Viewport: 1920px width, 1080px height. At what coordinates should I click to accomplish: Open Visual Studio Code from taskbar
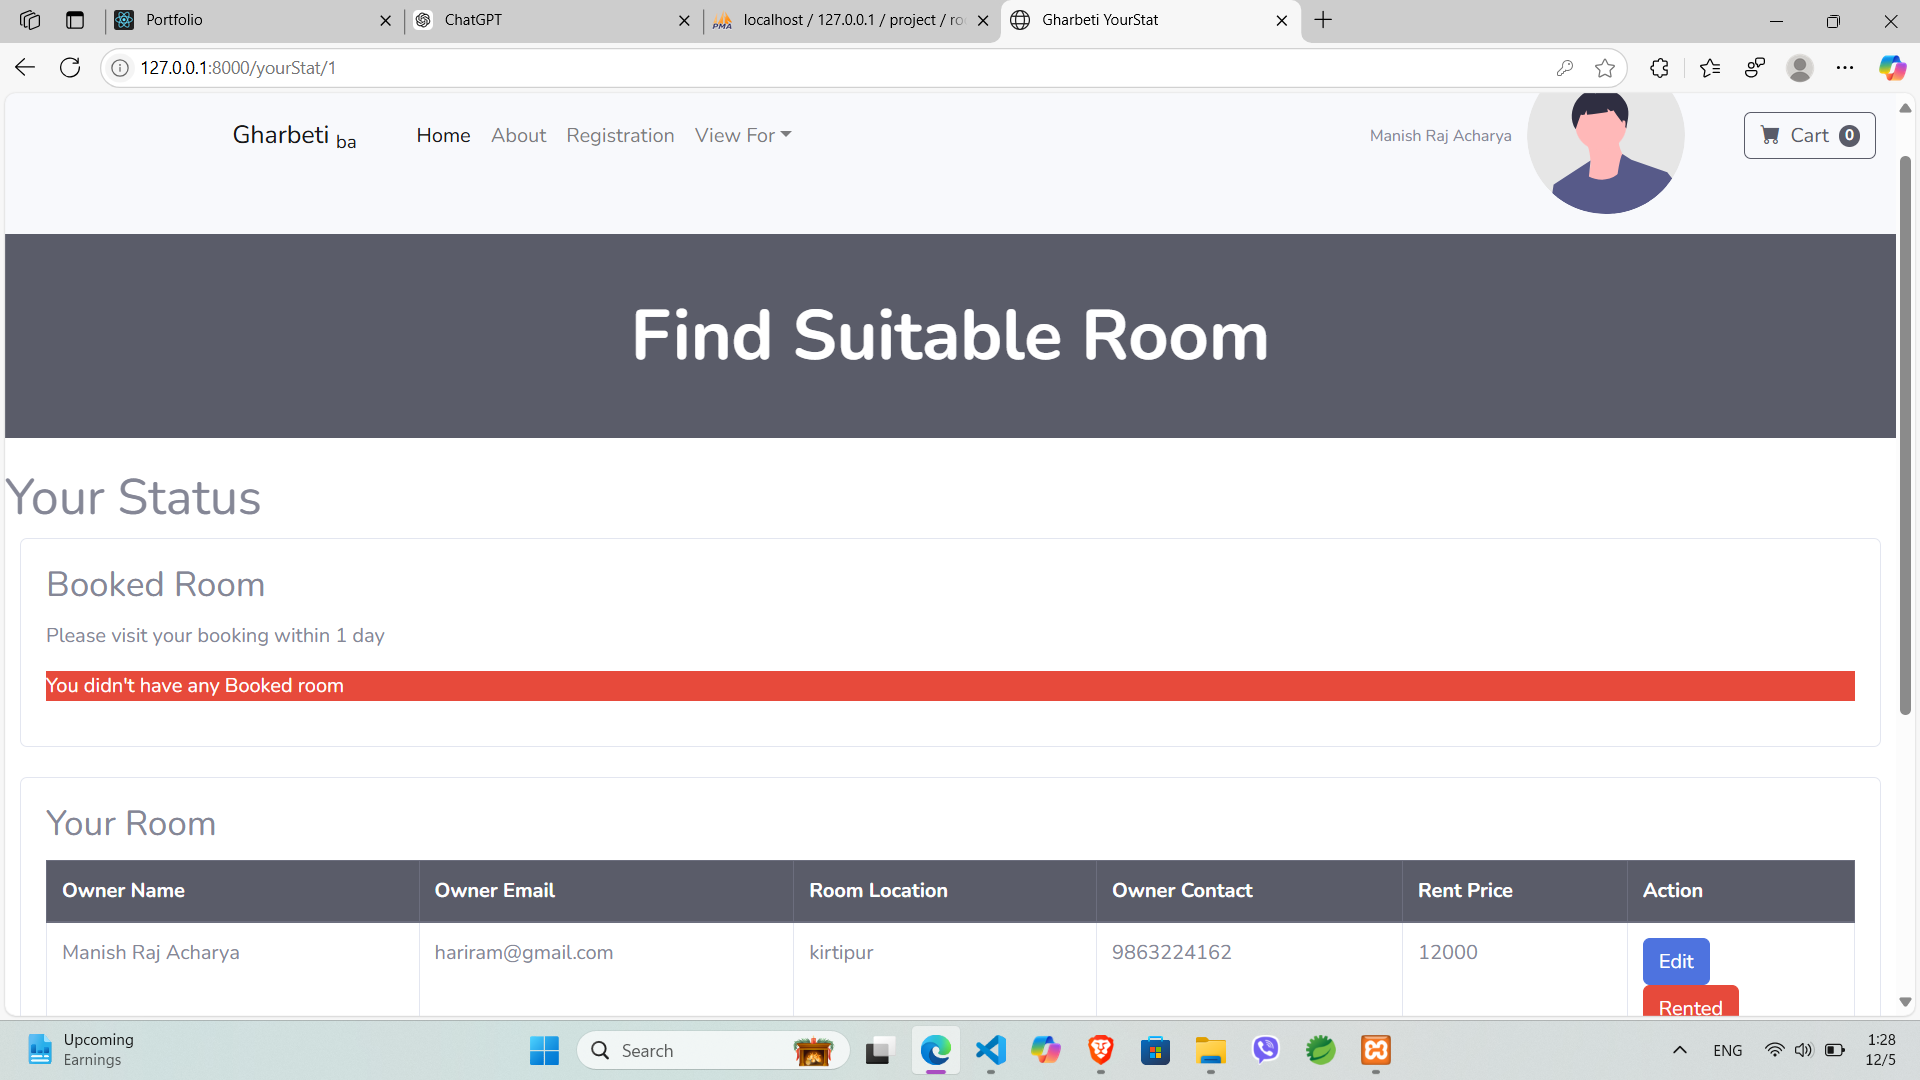tap(990, 1050)
